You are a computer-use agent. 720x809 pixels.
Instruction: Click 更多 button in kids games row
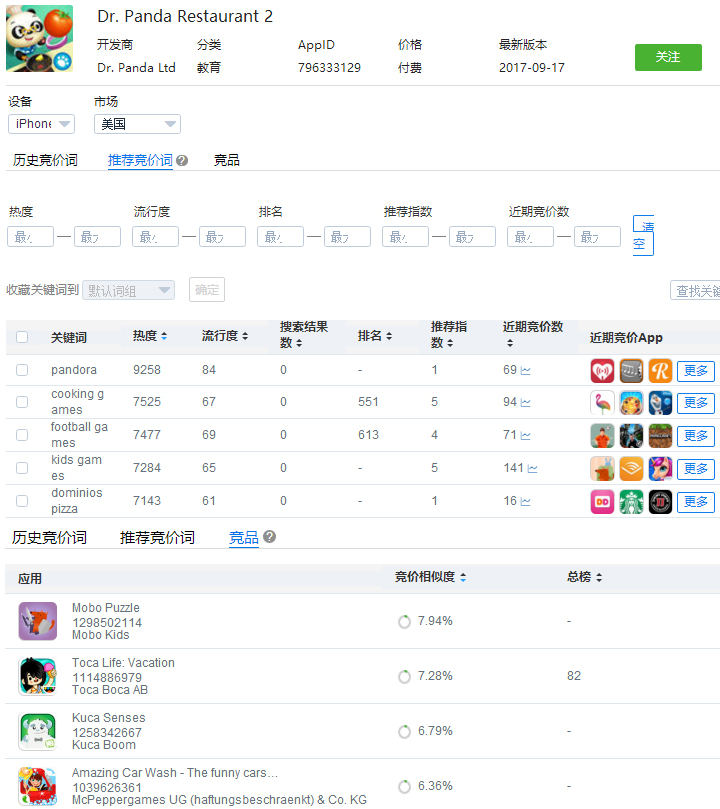[695, 469]
